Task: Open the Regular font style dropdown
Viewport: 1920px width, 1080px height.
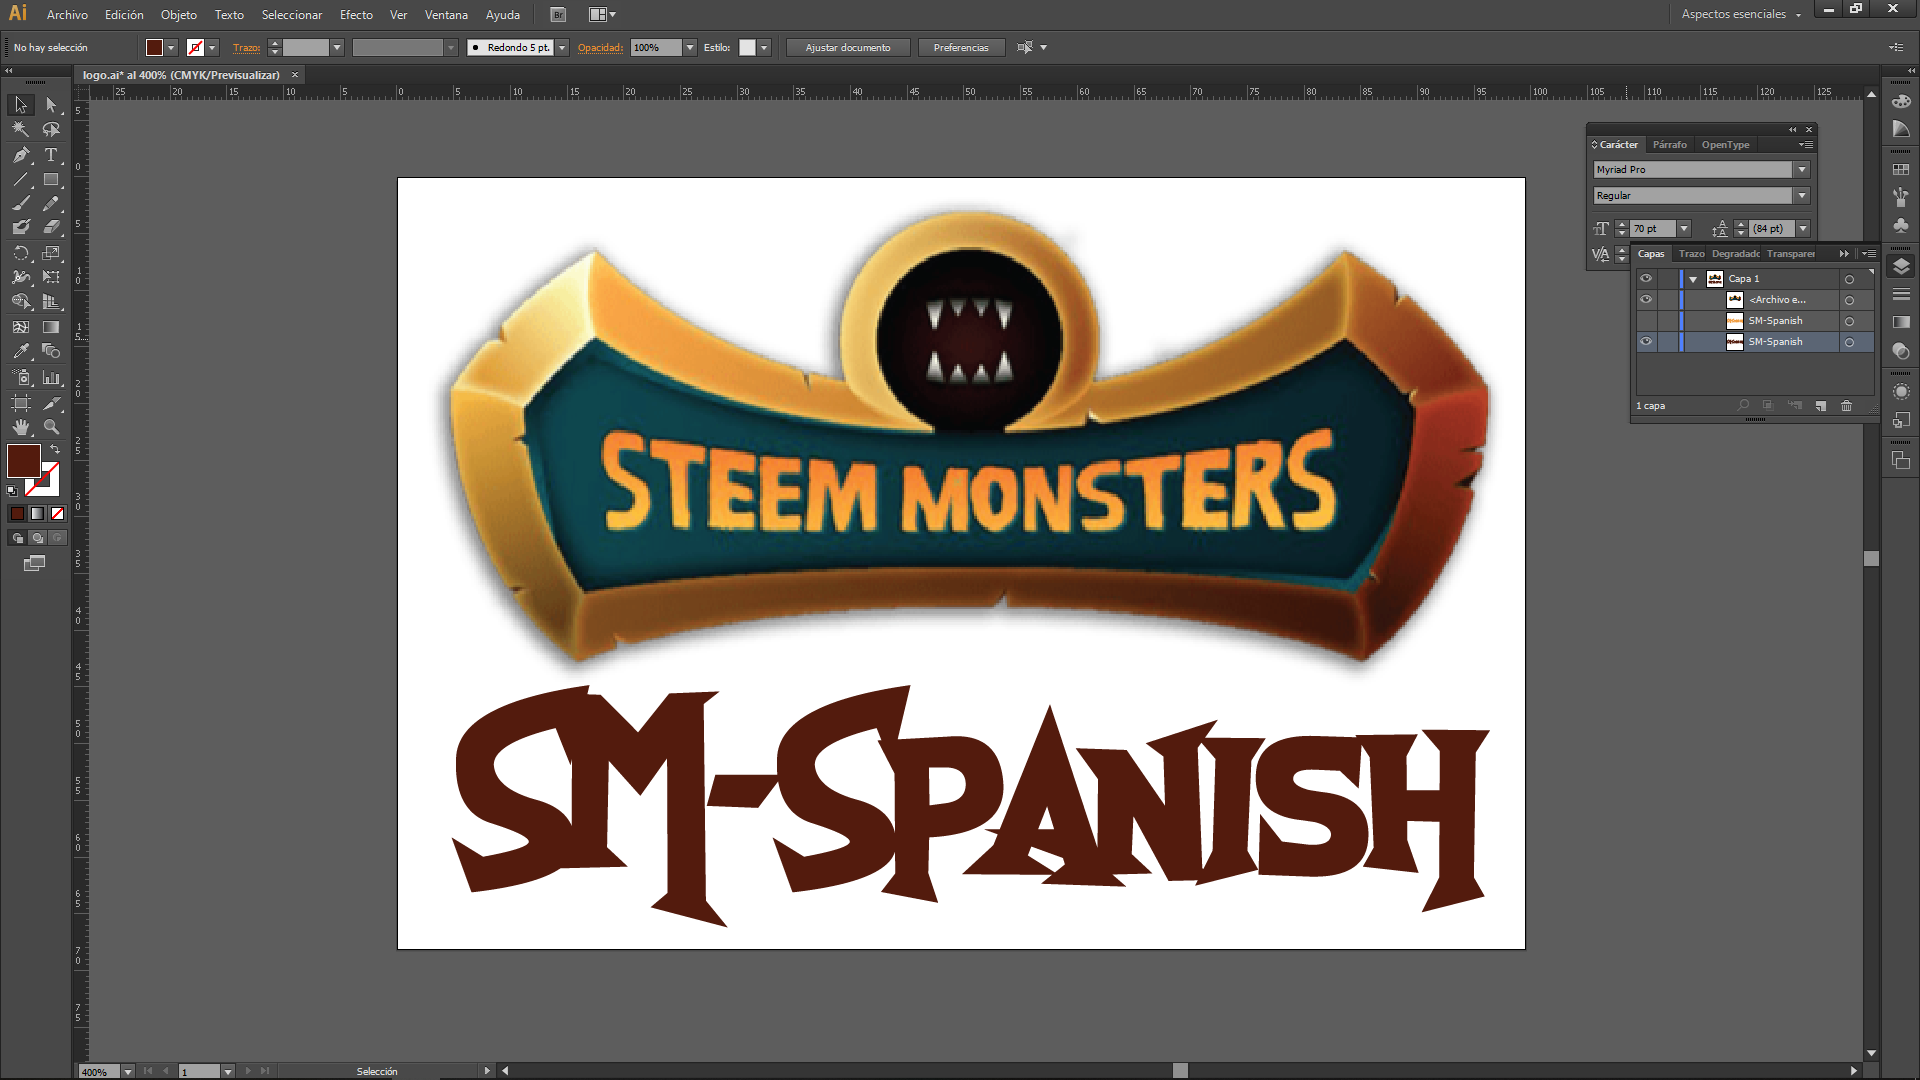Action: (1802, 196)
